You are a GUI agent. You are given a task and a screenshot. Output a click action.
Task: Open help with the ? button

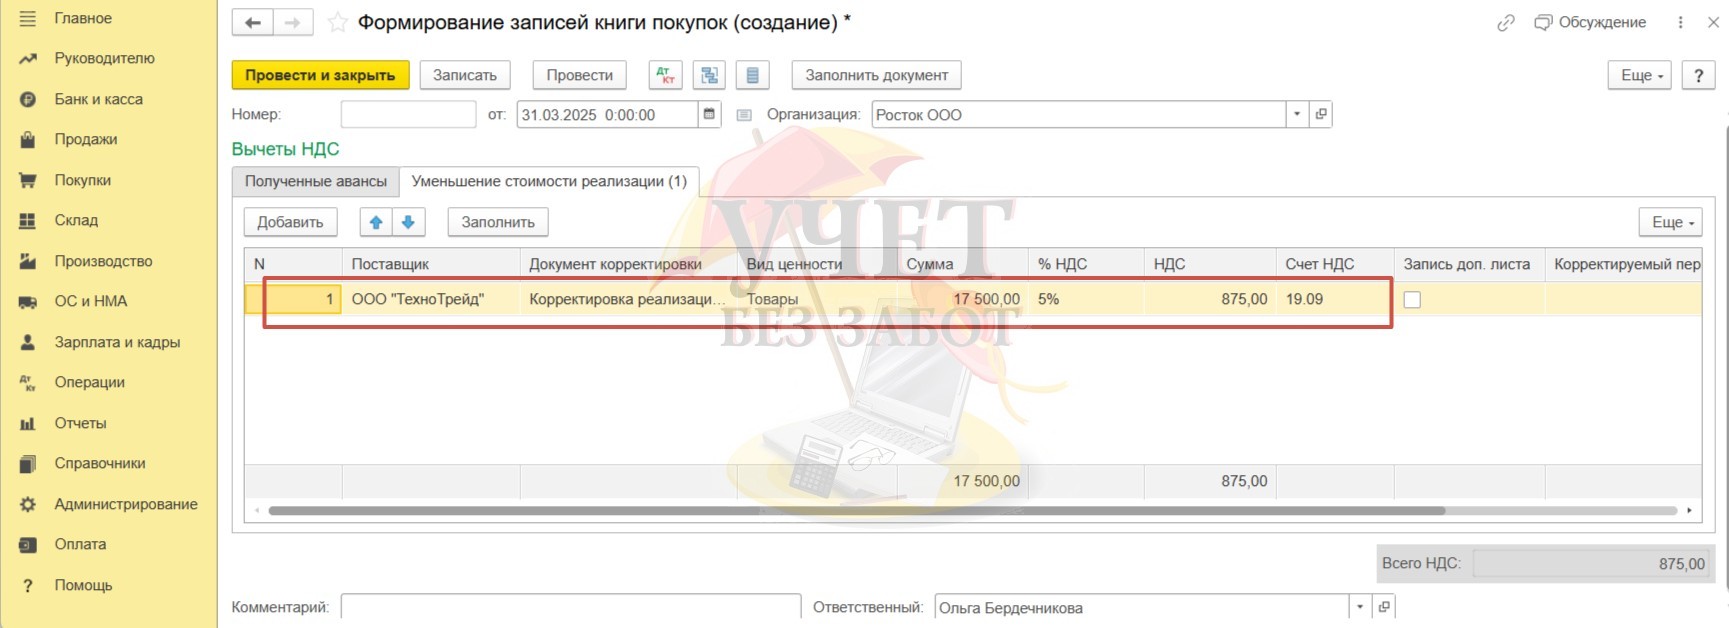(1698, 75)
